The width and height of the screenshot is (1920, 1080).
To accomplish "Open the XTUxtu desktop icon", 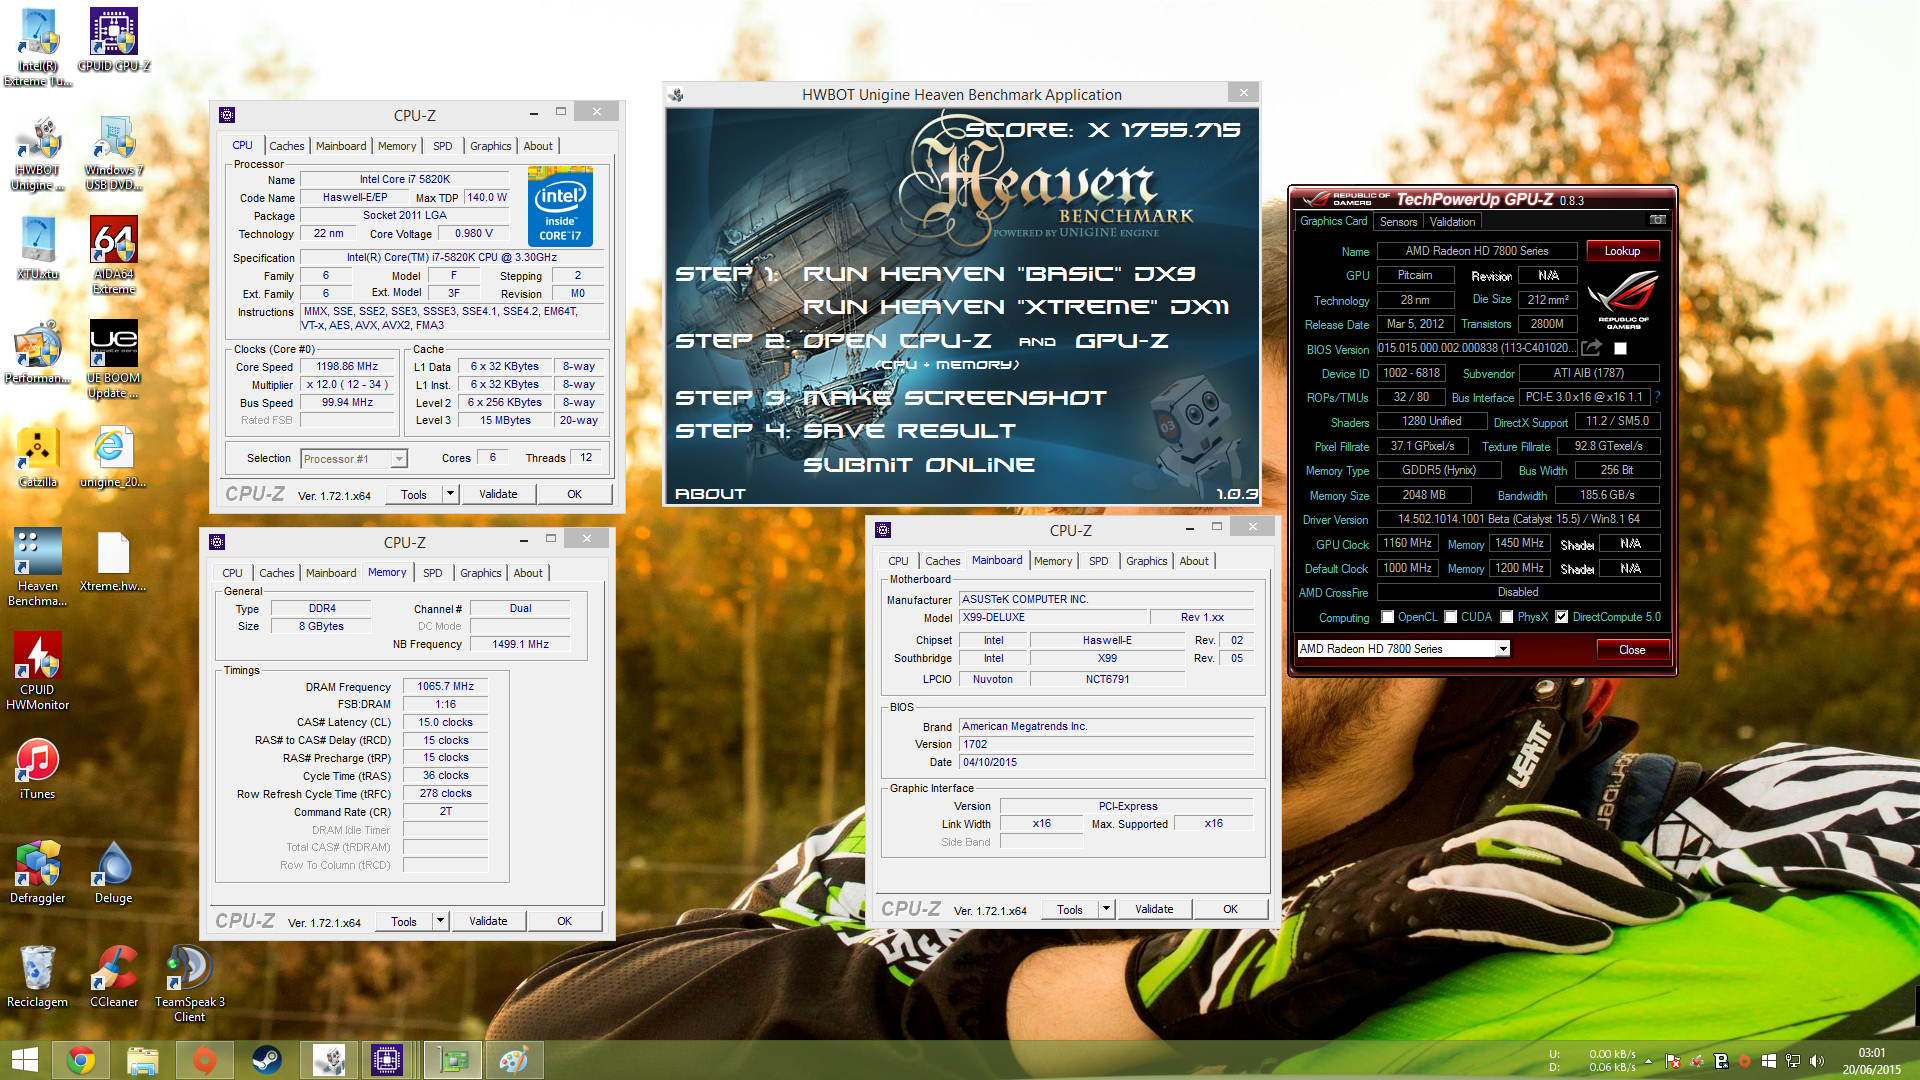I will pos(38,248).
